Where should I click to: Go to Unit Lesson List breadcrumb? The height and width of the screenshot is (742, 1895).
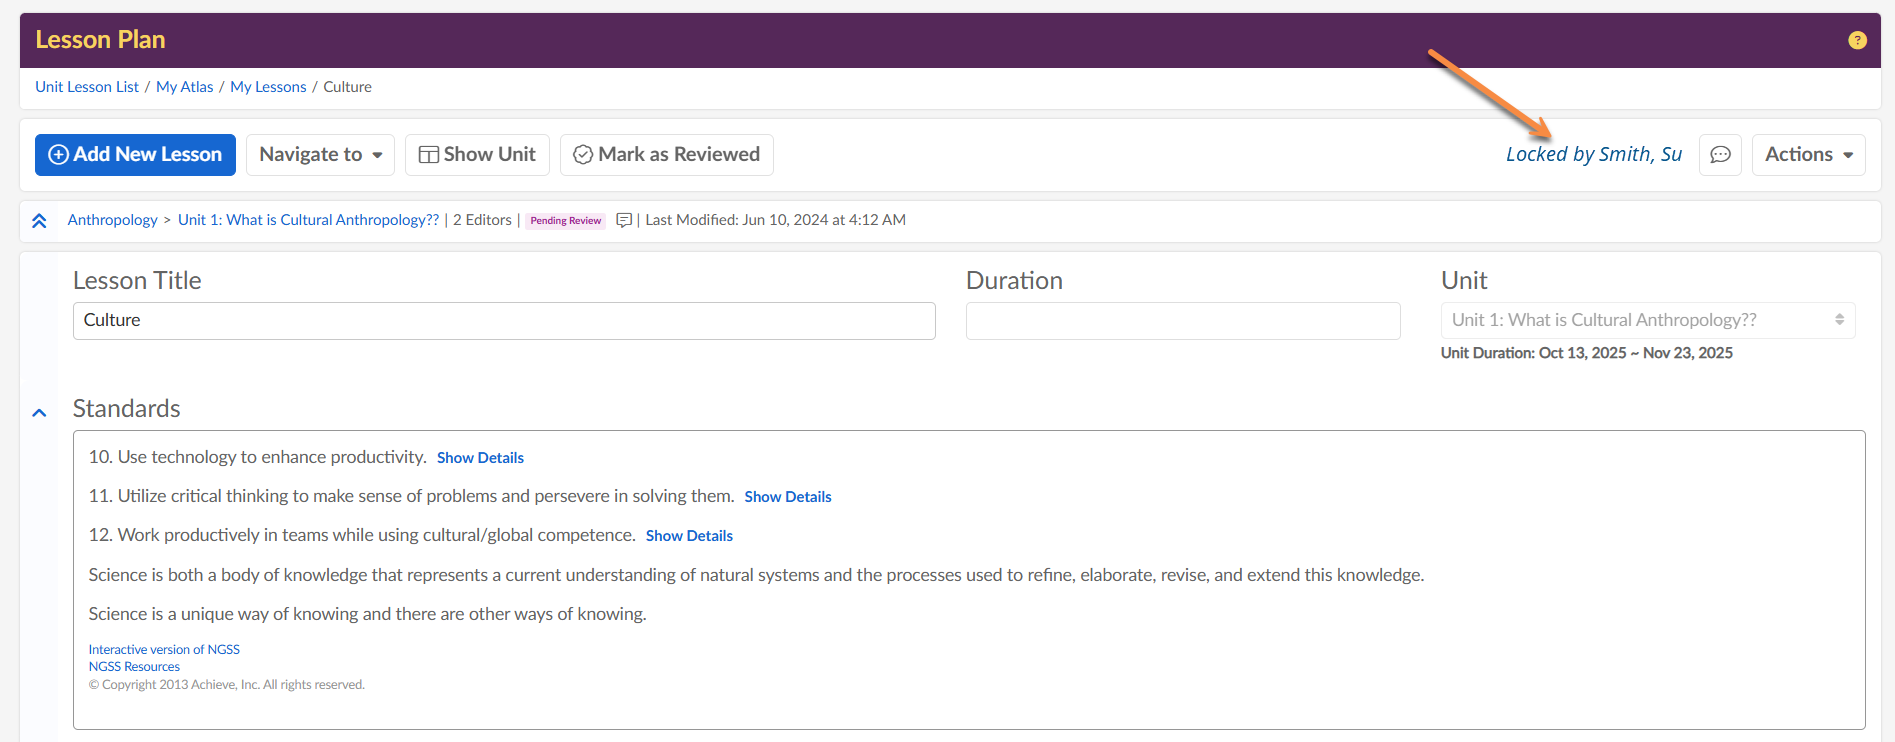tap(87, 87)
